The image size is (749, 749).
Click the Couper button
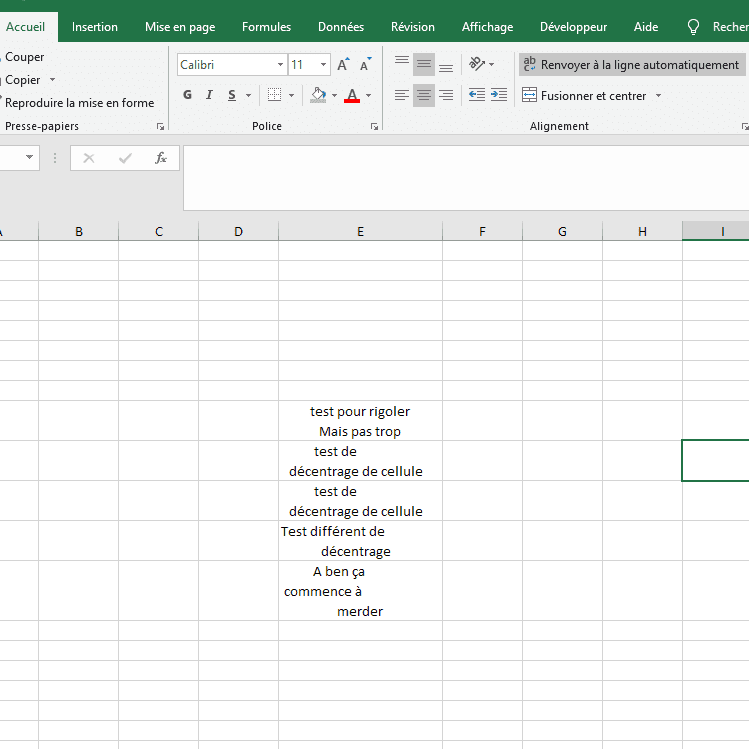(25, 57)
